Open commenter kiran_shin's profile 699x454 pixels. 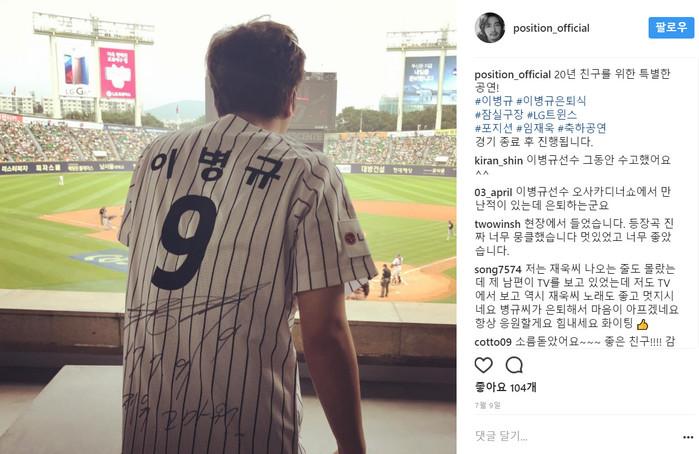(498, 161)
